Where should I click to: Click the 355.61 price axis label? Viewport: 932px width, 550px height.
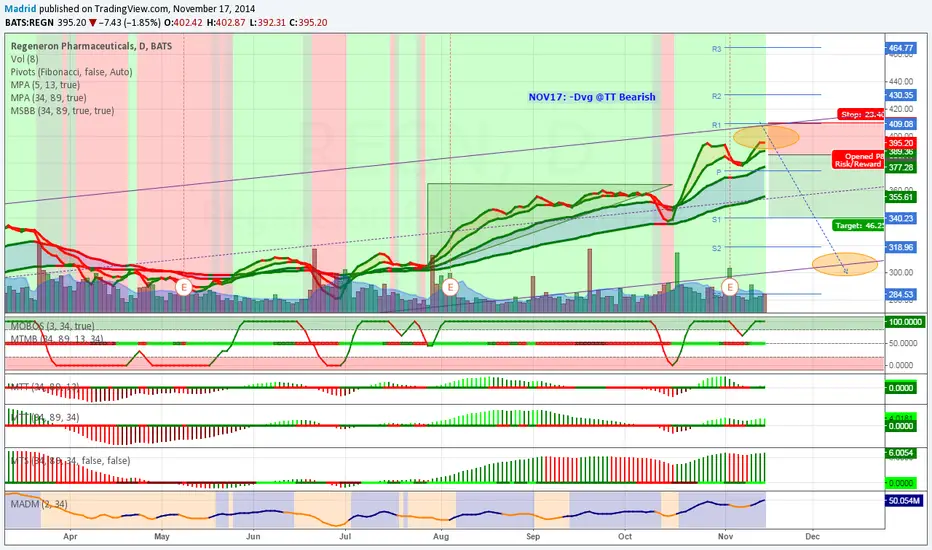pyautogui.click(x=901, y=197)
